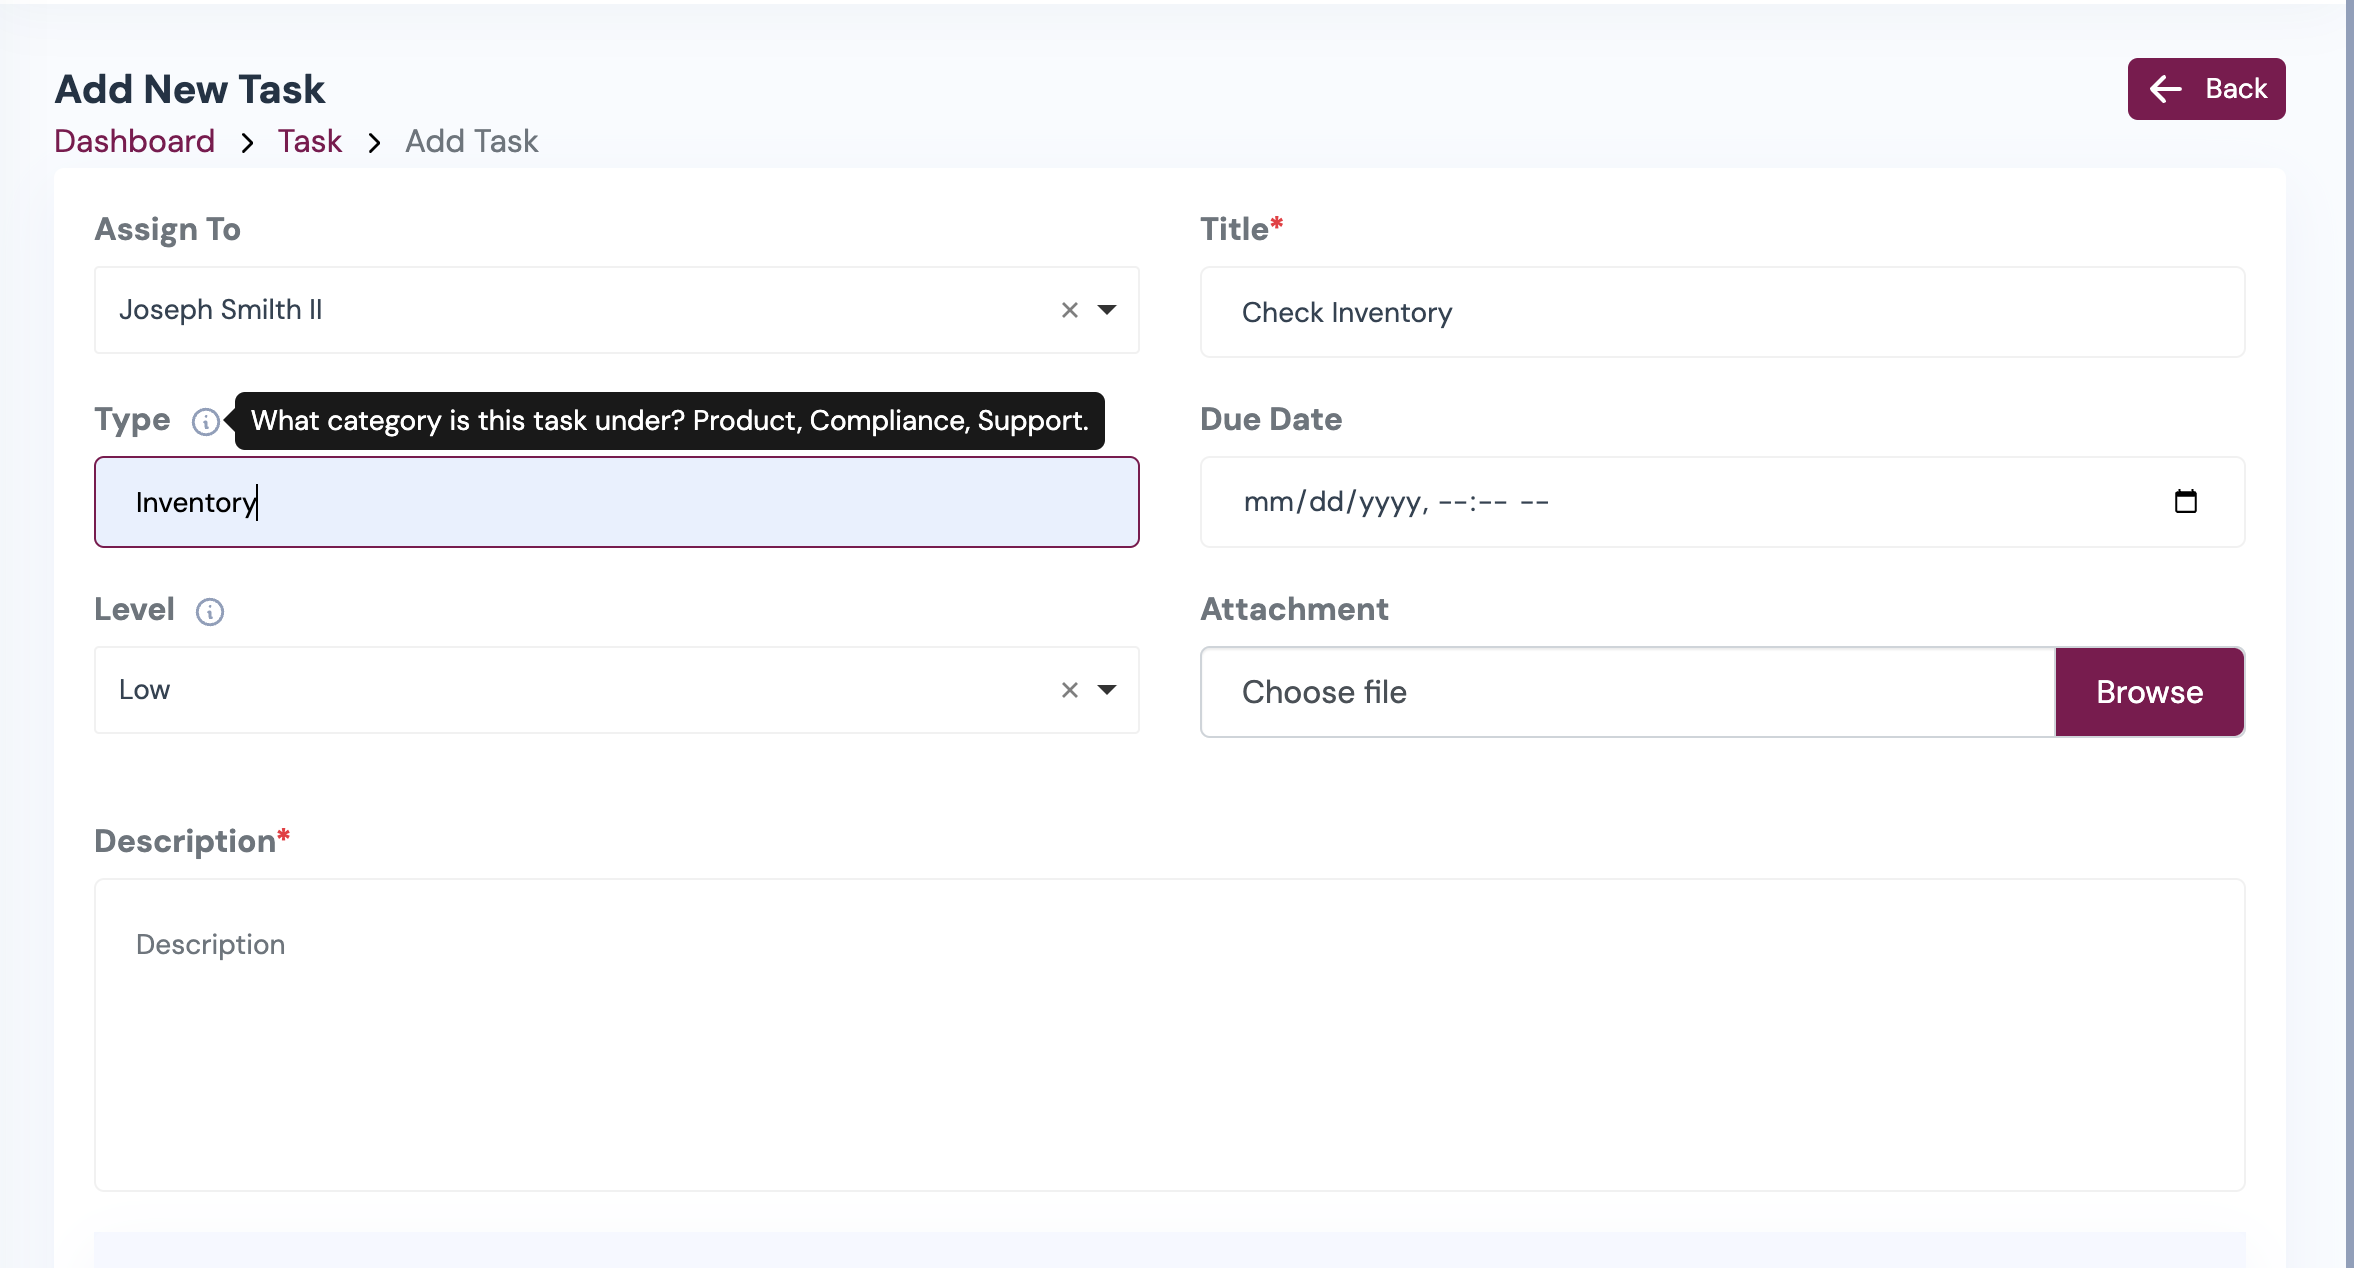
Task: Click the info icon beside Level
Action: [209, 611]
